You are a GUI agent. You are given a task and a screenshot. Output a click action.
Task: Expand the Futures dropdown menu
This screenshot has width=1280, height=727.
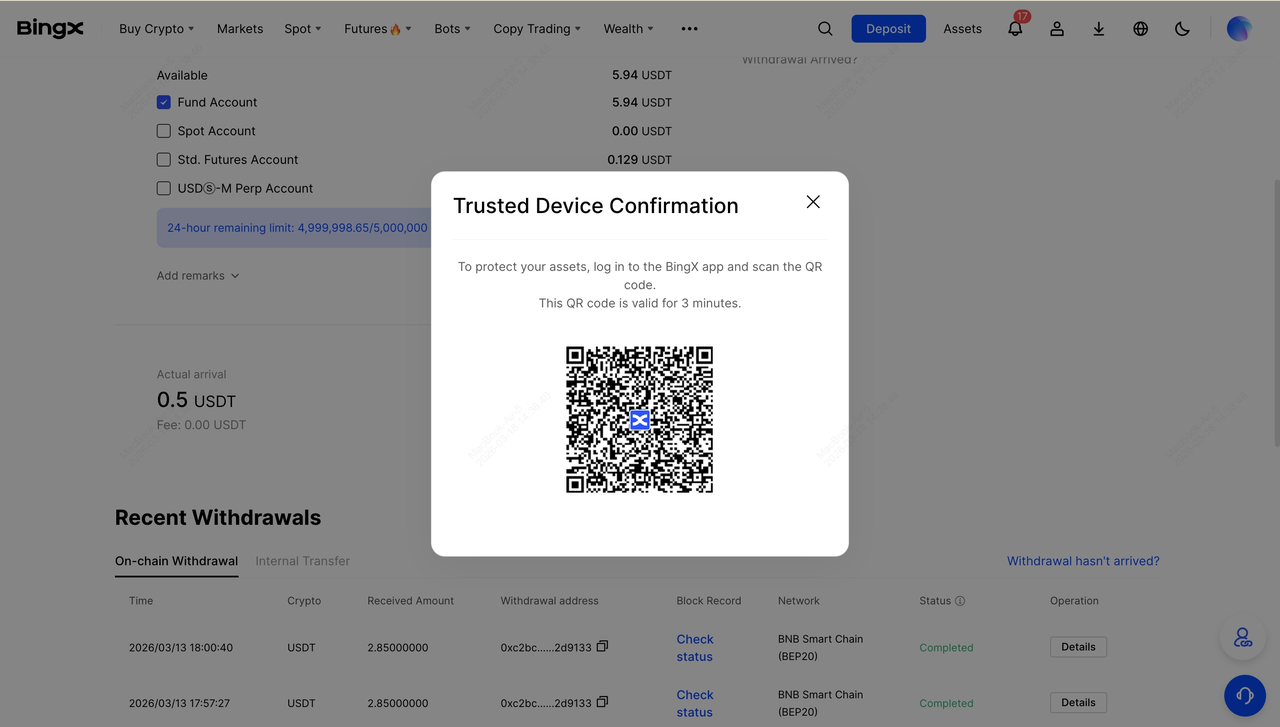point(378,29)
